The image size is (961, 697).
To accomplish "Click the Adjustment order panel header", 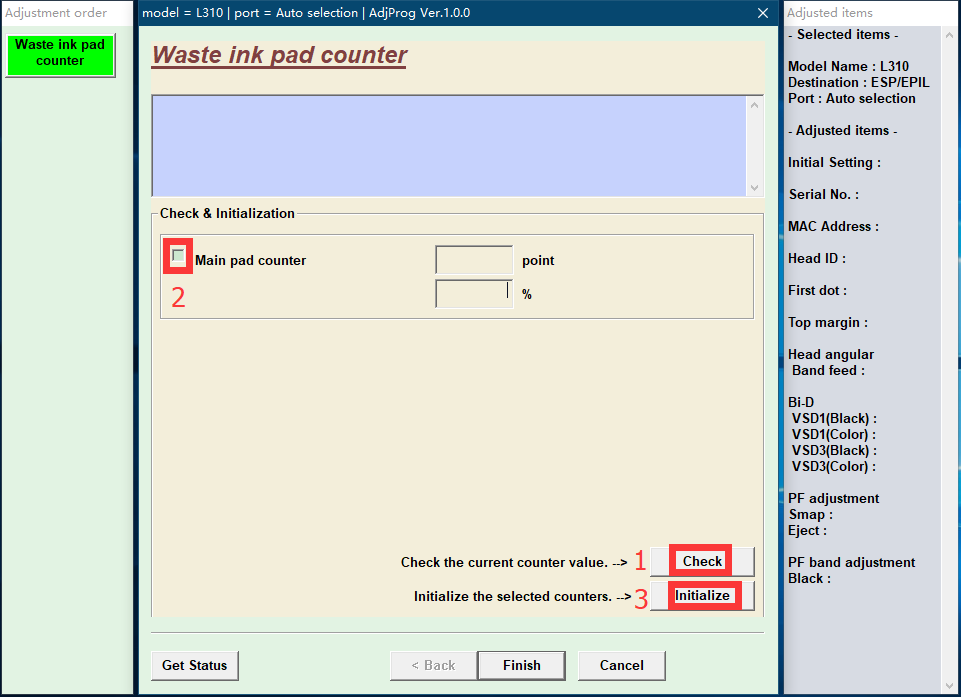I will coord(56,13).
